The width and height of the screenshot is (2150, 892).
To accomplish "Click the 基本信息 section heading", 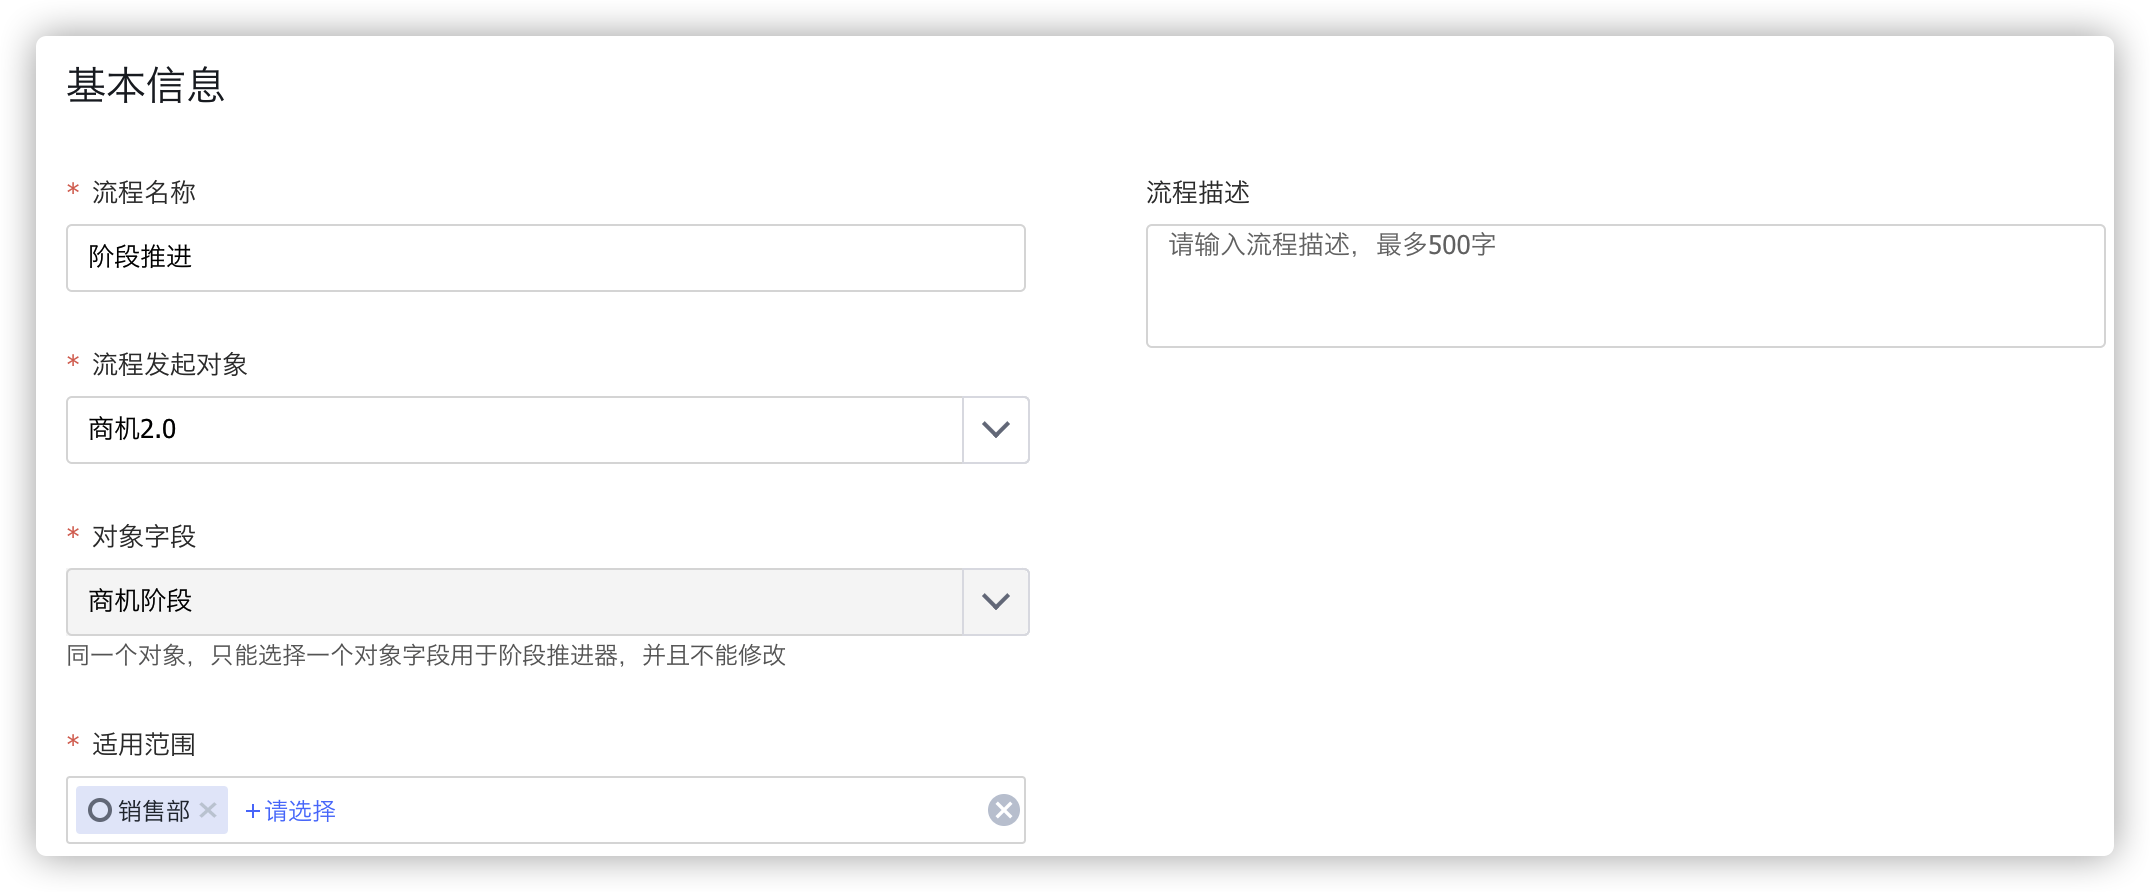I will (x=146, y=85).
